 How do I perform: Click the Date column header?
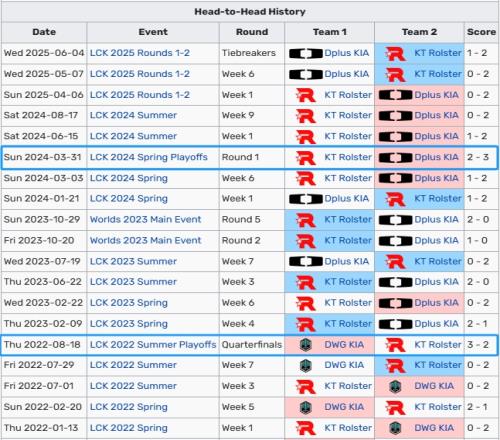coord(44,32)
